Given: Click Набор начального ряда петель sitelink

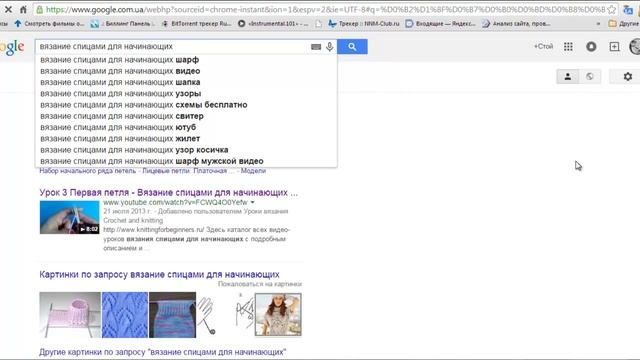Looking at the screenshot, I should tap(88, 171).
